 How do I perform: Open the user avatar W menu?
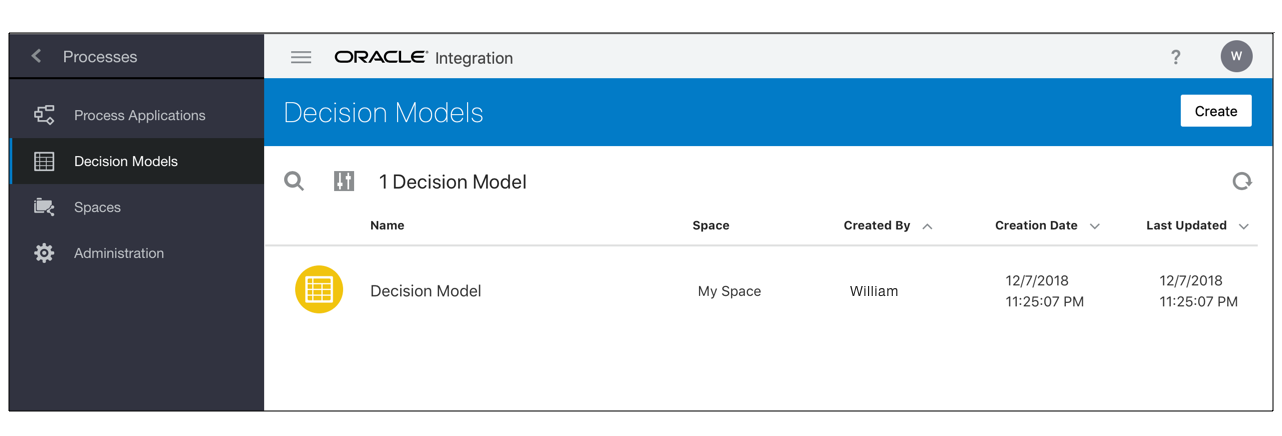(x=1236, y=56)
